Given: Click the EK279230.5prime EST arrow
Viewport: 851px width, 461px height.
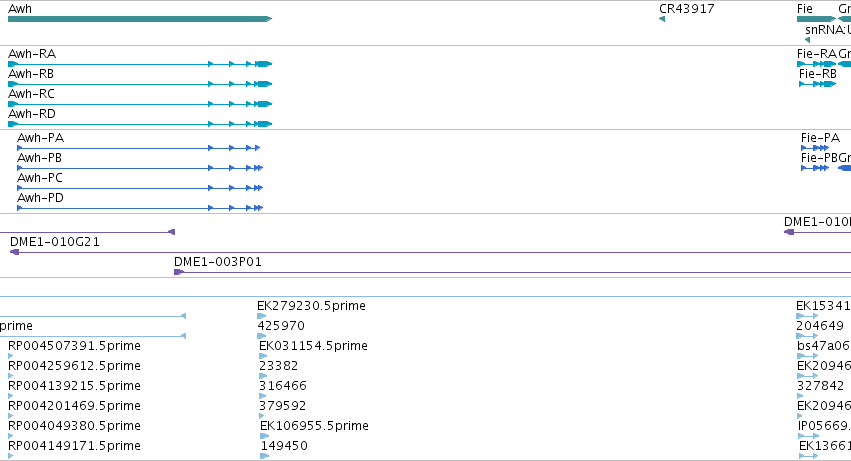Looking at the screenshot, I should (x=262, y=316).
